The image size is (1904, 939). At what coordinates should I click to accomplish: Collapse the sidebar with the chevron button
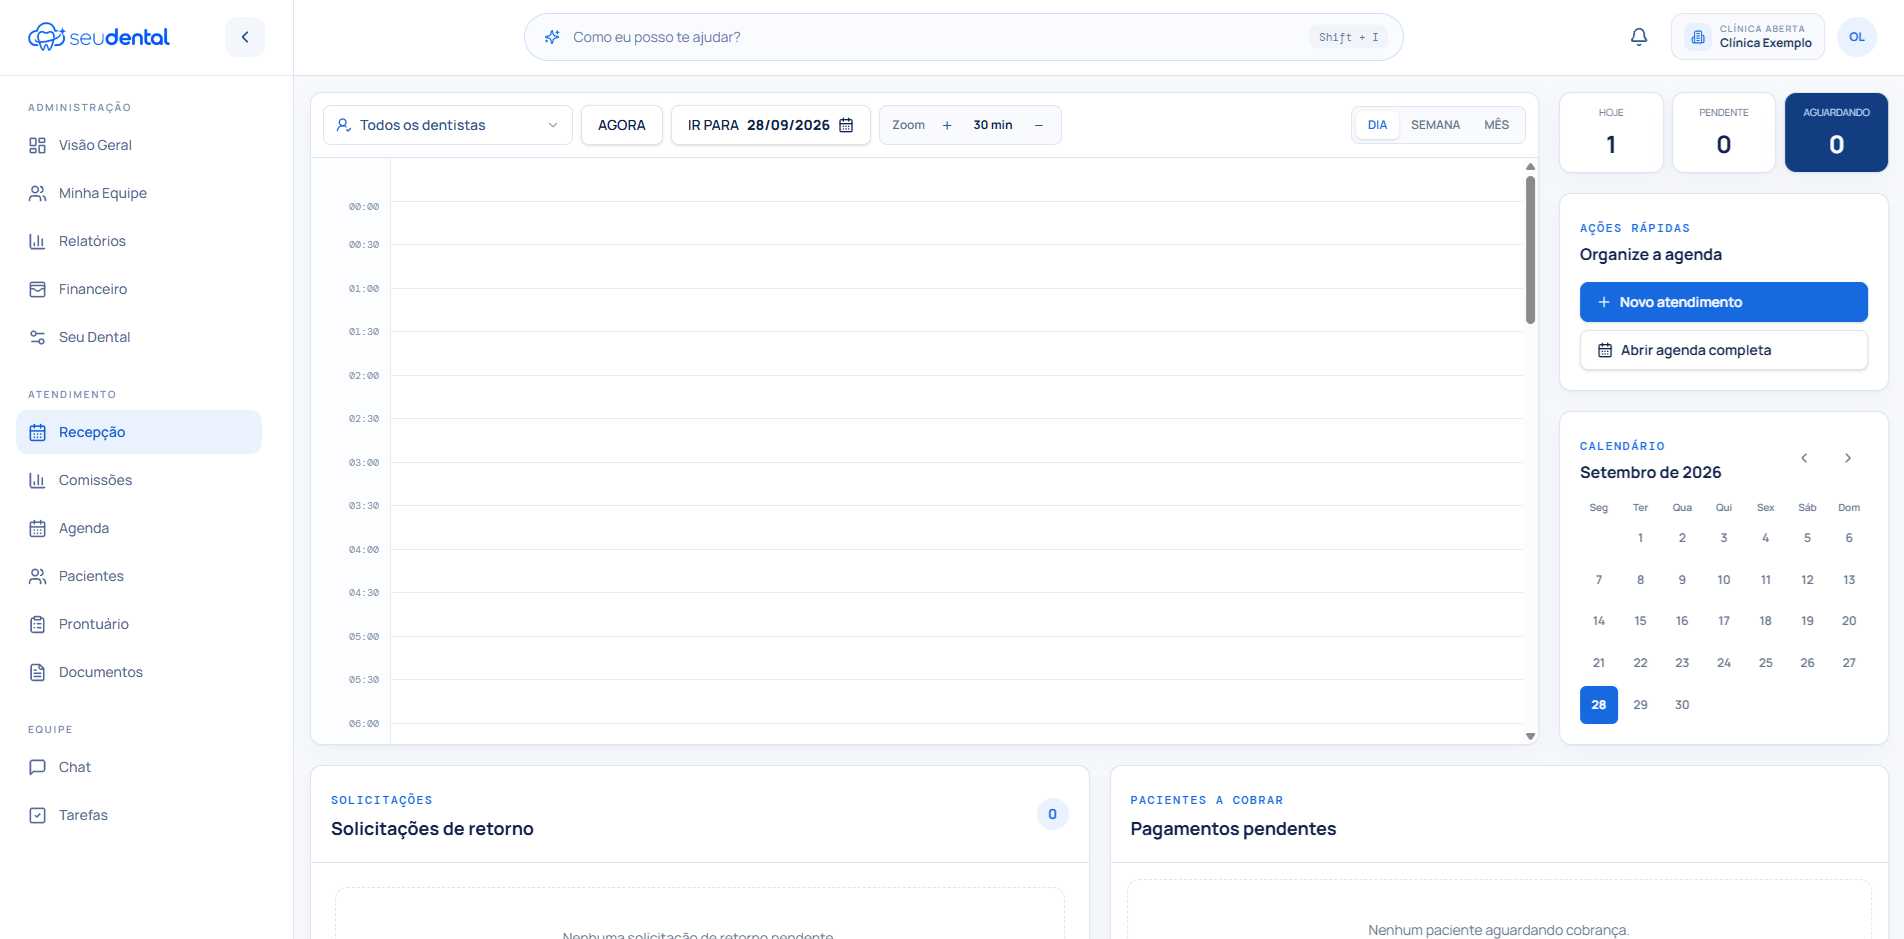coord(245,37)
